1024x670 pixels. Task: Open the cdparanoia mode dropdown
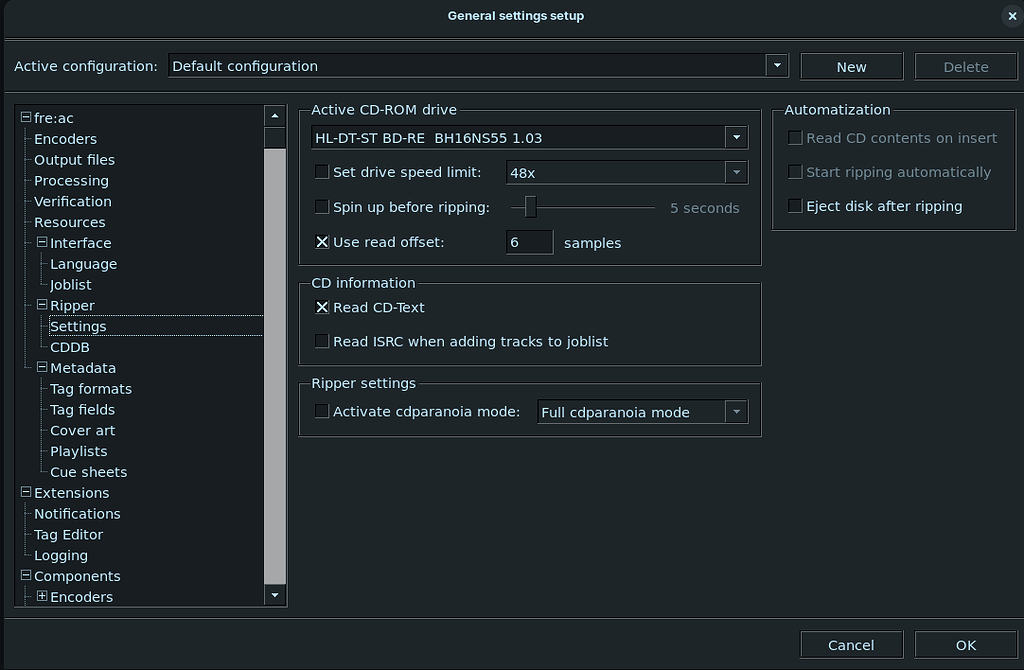(737, 411)
